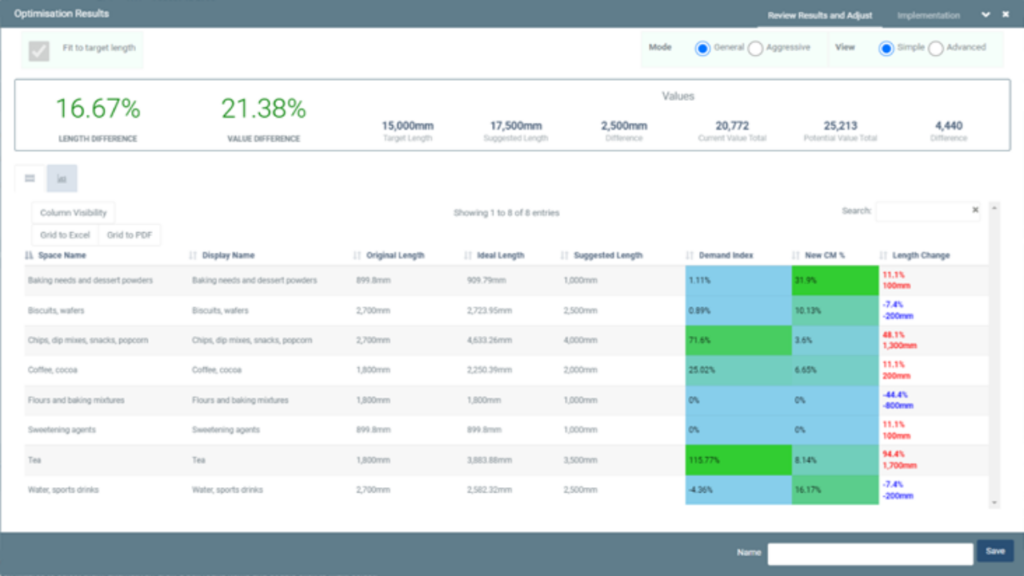Open the Implementation tab

928,16
